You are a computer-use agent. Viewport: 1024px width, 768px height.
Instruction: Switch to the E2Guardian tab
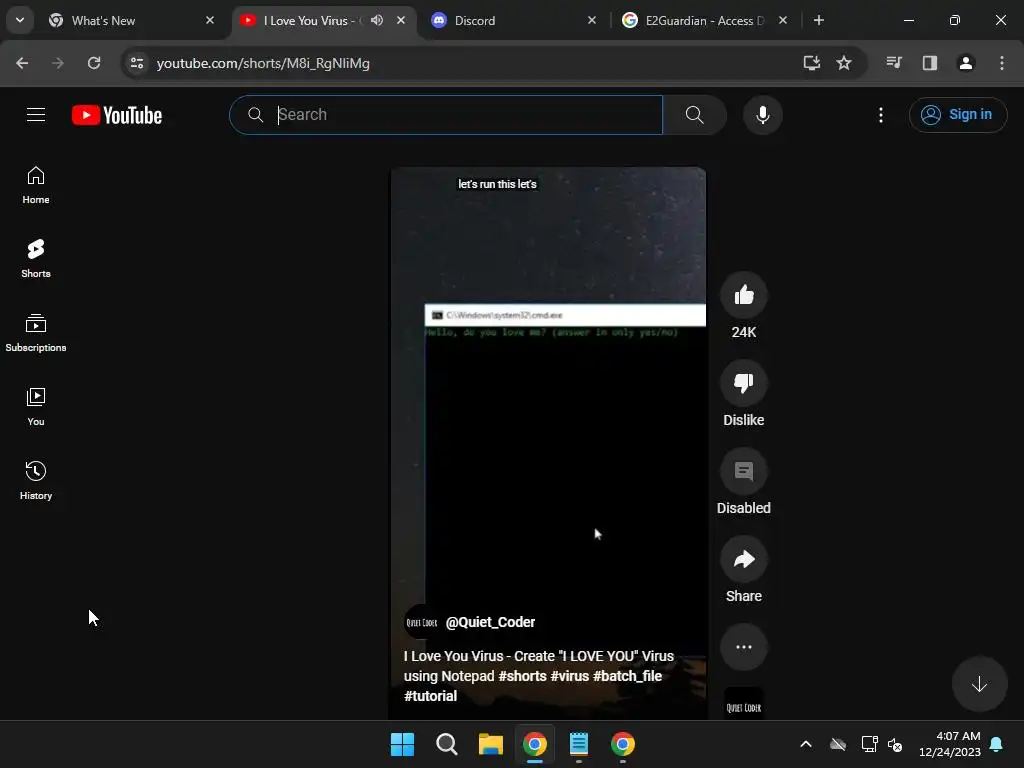pos(704,21)
